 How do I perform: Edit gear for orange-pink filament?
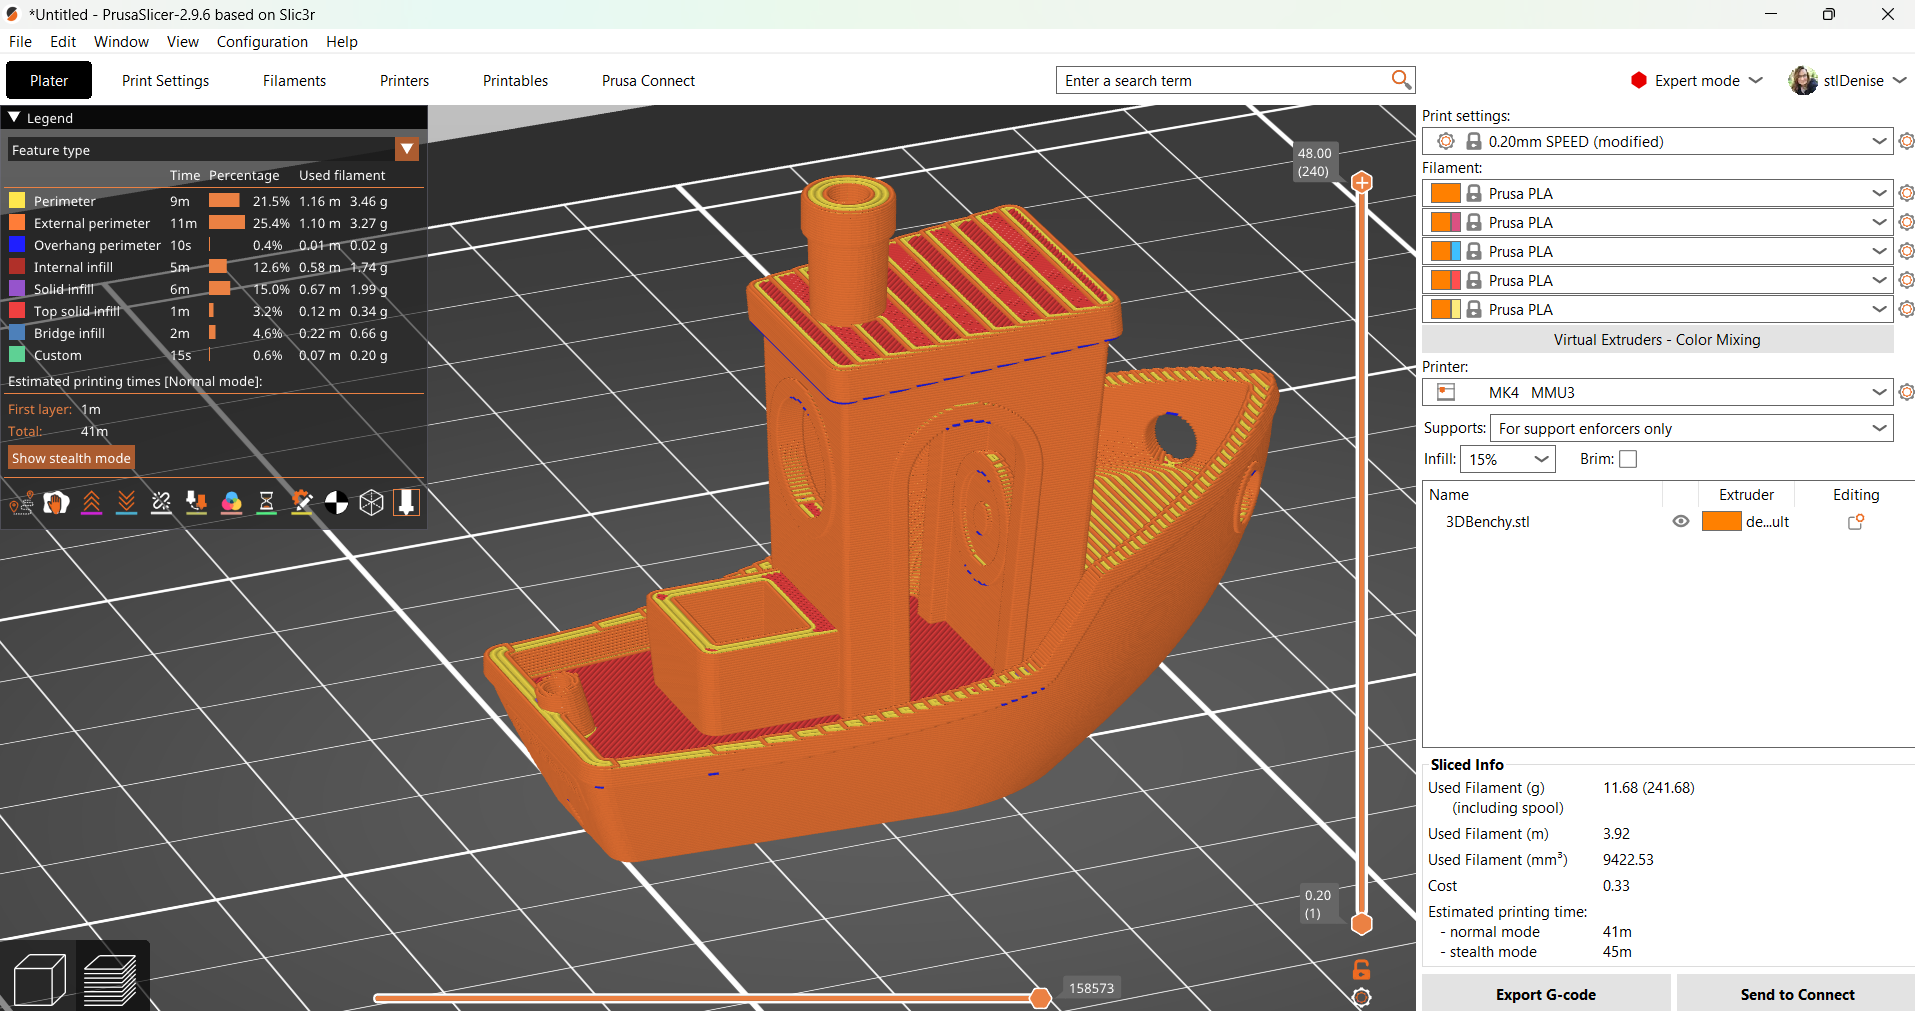(x=1906, y=222)
